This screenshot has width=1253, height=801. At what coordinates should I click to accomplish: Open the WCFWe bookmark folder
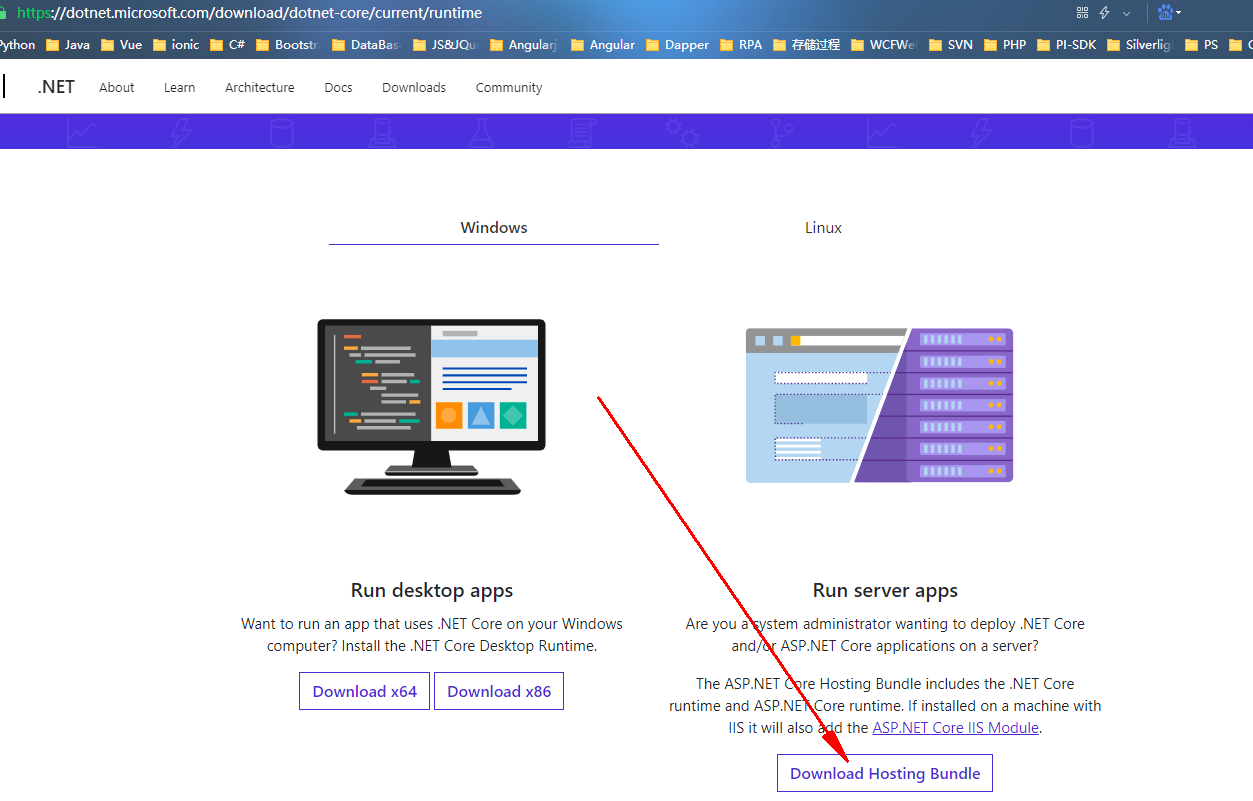[883, 45]
